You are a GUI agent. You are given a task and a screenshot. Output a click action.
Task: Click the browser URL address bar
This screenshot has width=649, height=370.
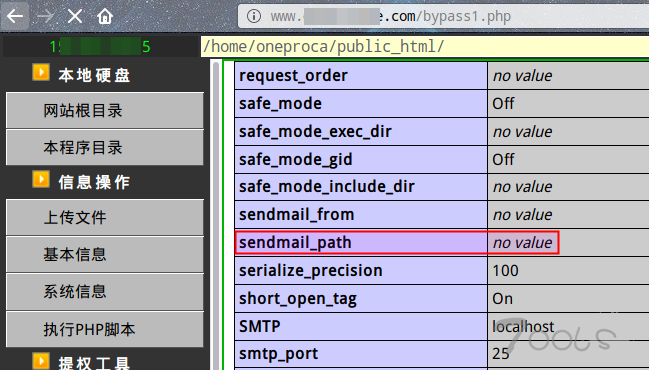[x=443, y=17]
